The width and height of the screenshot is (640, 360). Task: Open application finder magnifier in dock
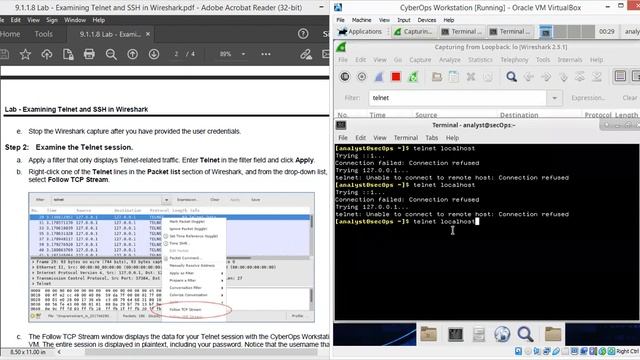(x=525, y=334)
